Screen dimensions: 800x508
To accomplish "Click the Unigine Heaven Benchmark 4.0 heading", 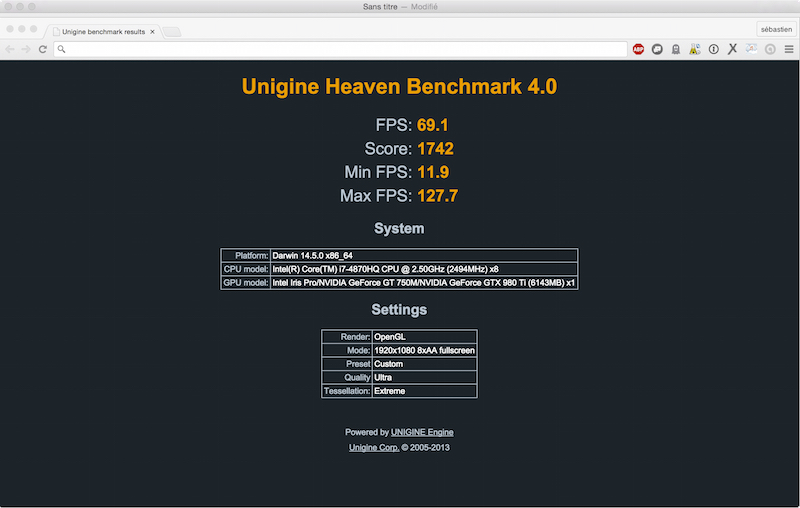I will click(x=399, y=86).
